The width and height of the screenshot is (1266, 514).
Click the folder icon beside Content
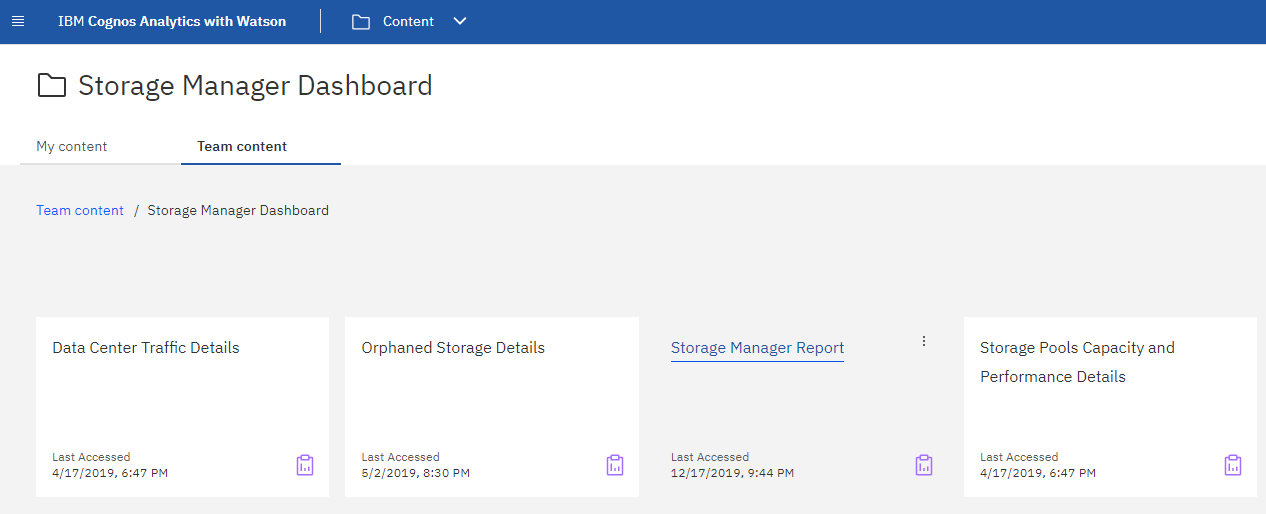click(x=361, y=21)
